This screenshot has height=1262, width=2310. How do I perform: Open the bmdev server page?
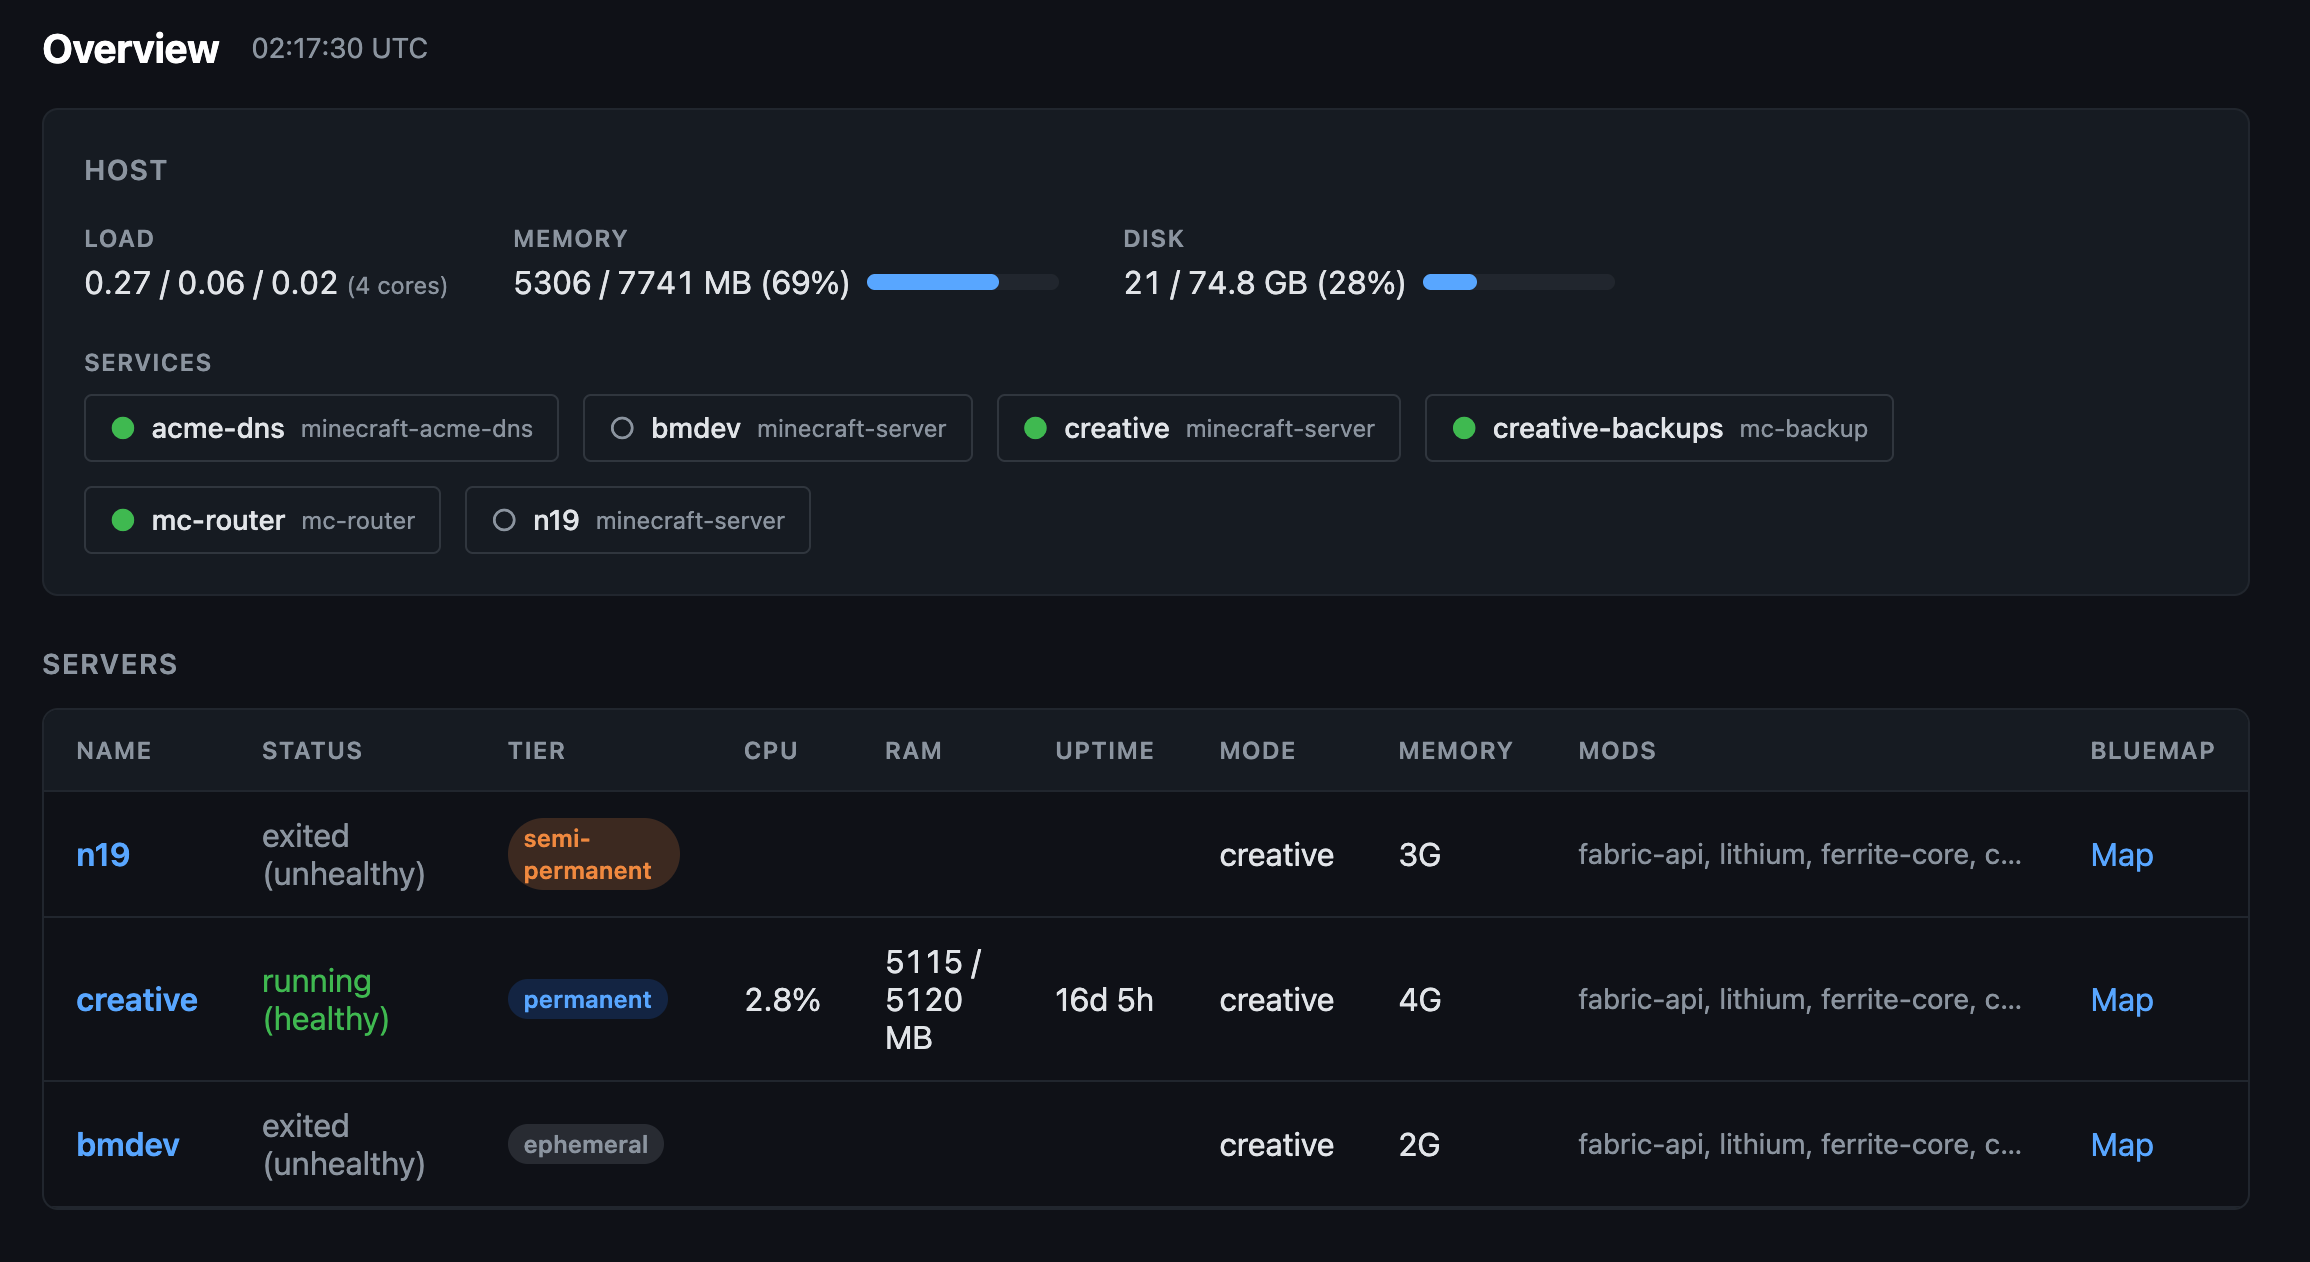coord(127,1144)
